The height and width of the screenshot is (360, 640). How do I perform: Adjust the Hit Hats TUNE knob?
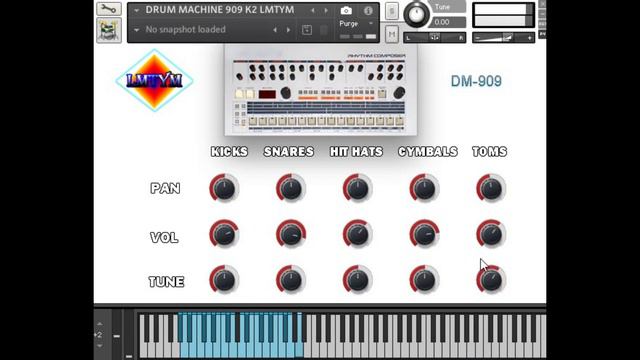click(x=358, y=280)
